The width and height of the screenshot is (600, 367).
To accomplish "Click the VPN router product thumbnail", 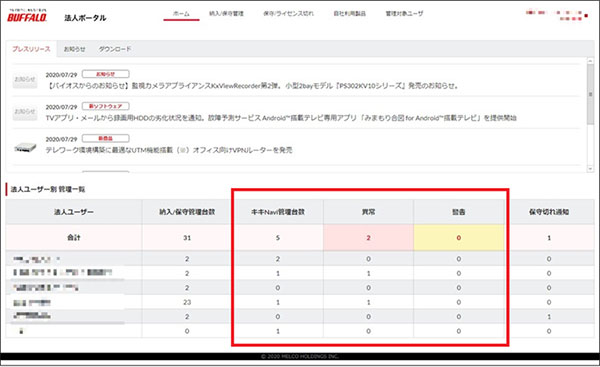I will tap(25, 147).
